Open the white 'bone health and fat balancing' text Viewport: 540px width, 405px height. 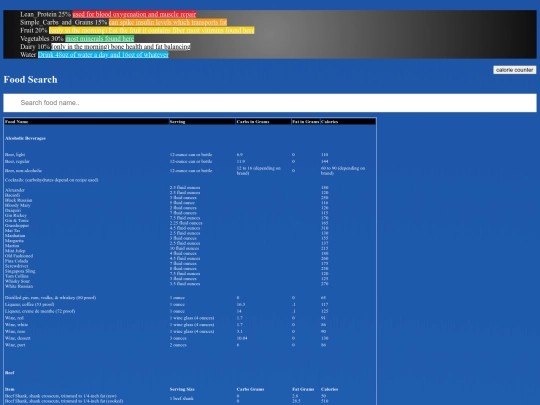coord(121,46)
